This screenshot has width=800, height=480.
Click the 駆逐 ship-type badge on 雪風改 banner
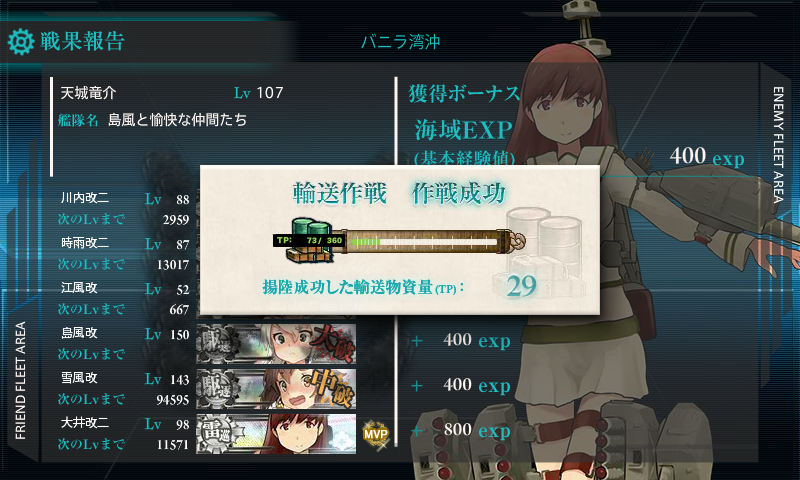pos(218,389)
